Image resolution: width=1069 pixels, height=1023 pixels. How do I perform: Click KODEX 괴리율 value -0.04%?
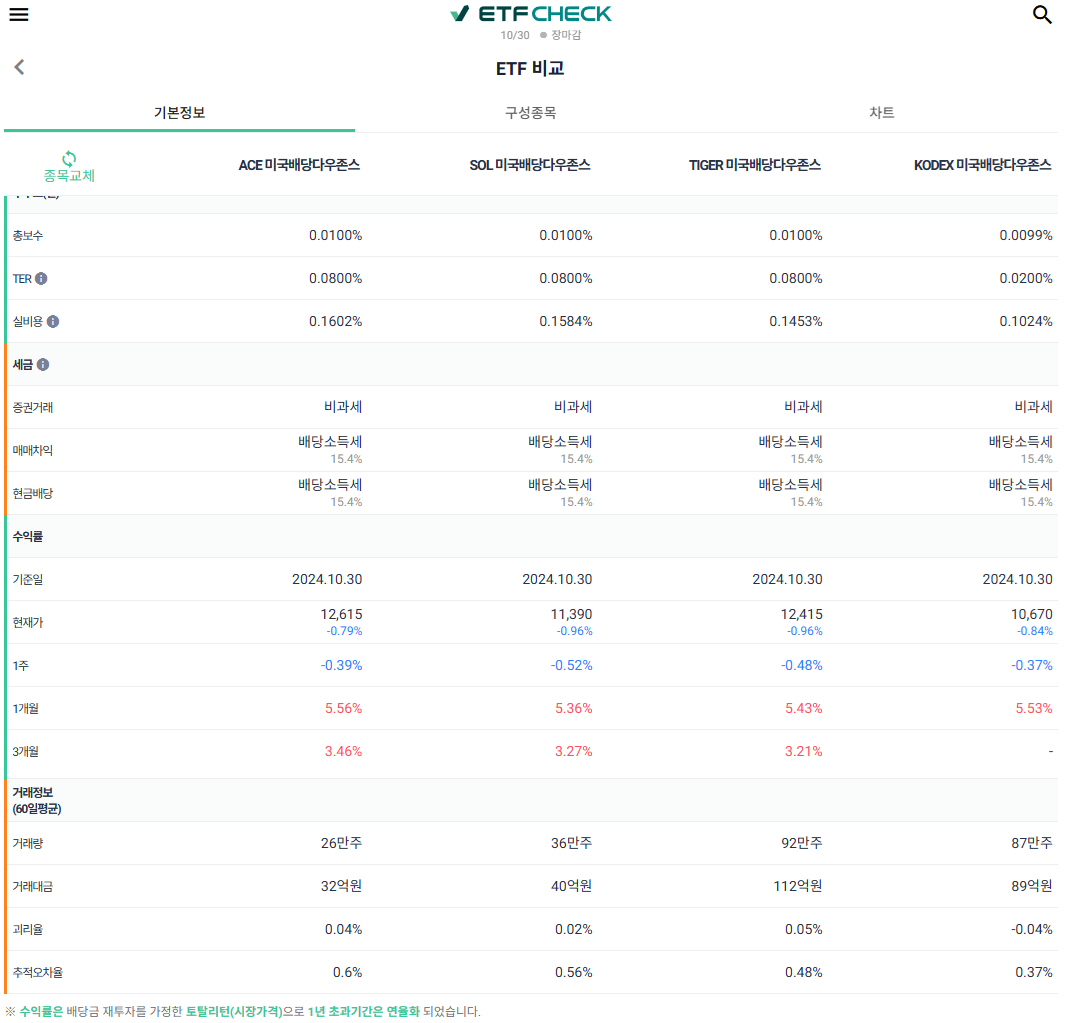(1031, 929)
